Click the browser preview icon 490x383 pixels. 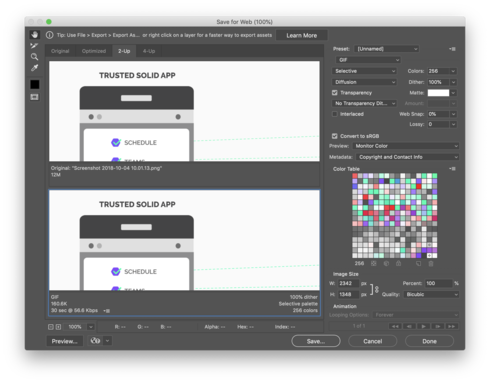[x=95, y=341]
